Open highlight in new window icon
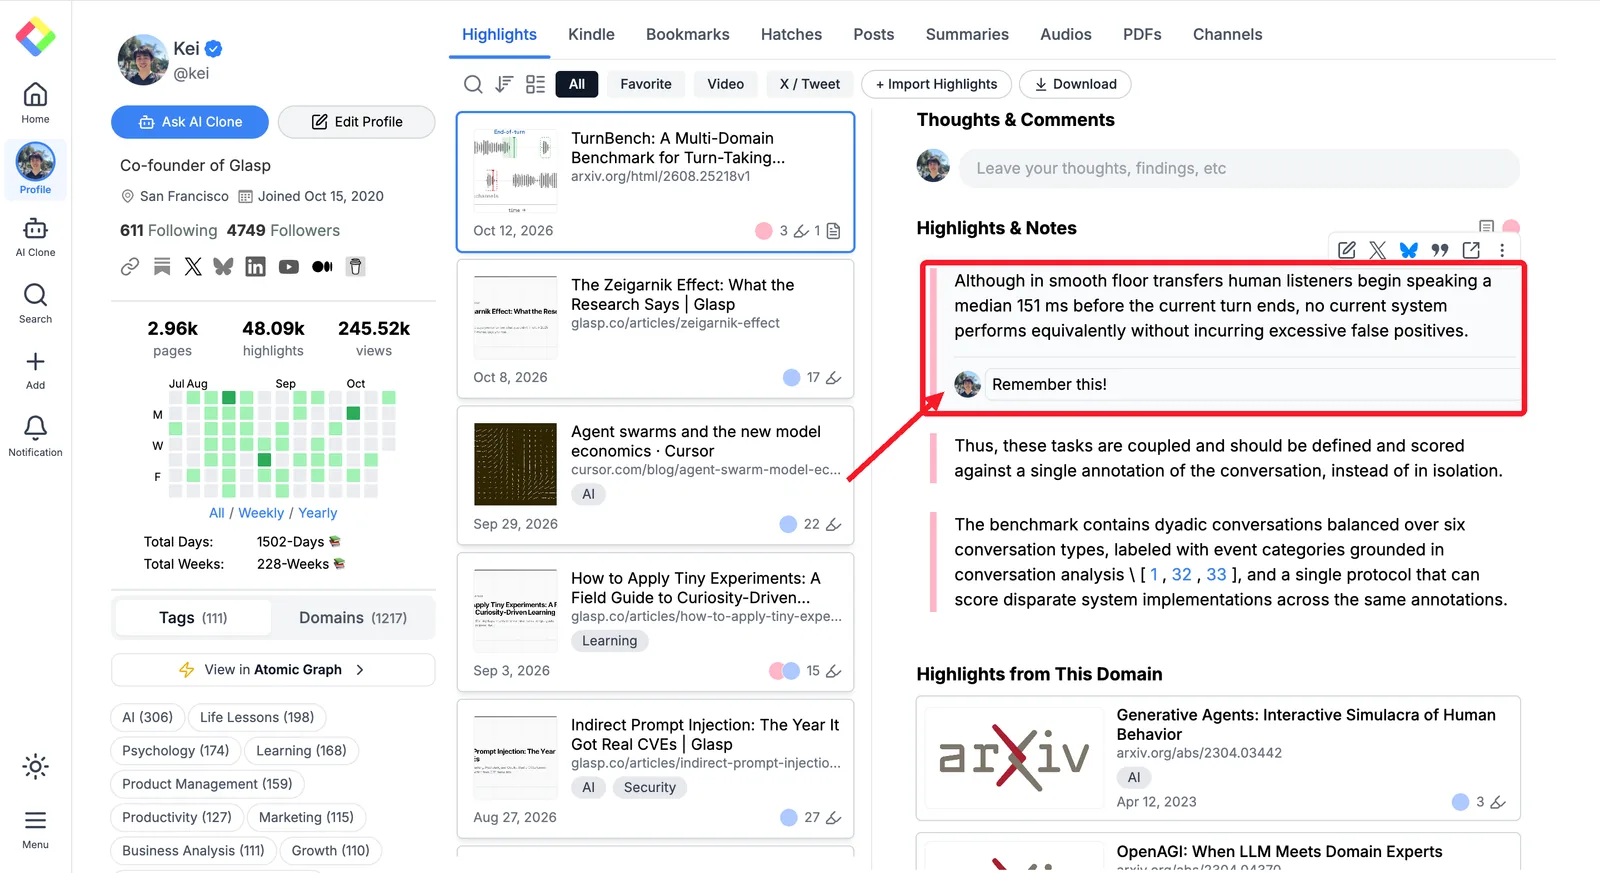Screen dimensions: 1600x873 [1471, 250]
